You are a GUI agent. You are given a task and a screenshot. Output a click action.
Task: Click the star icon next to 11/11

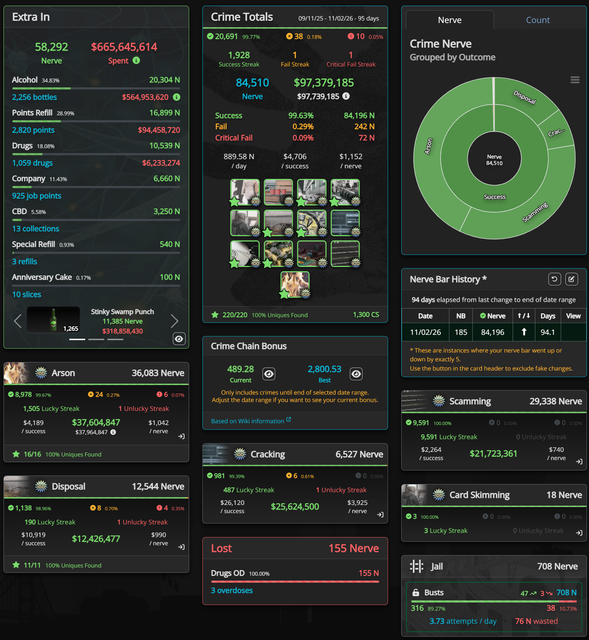coord(16,565)
